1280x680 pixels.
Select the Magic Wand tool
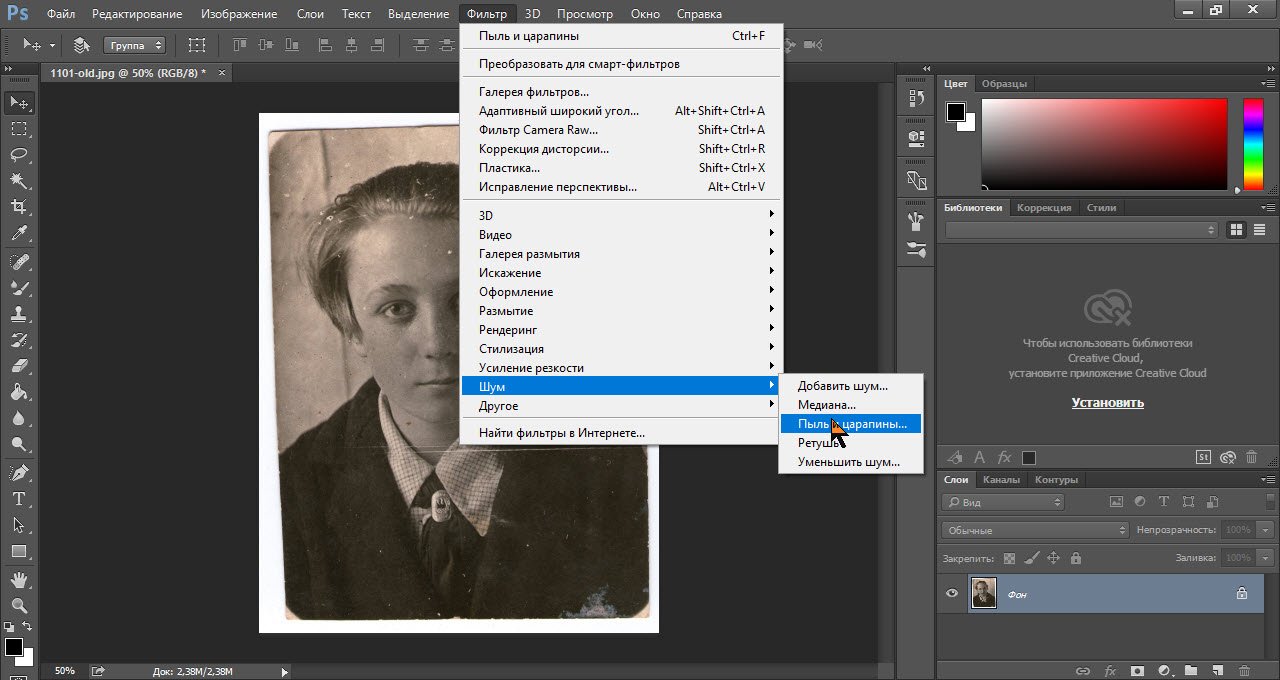click(x=18, y=181)
